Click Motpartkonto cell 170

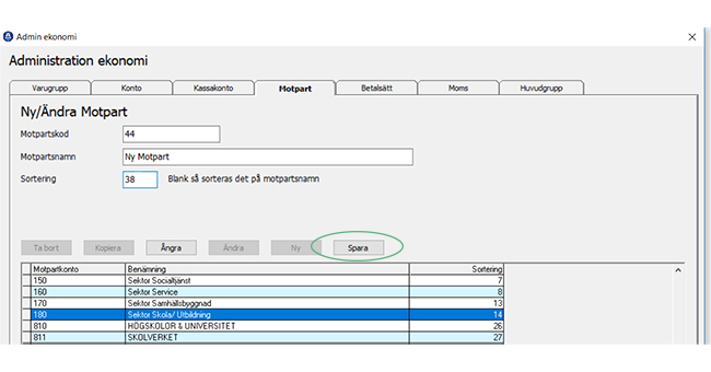click(x=78, y=303)
